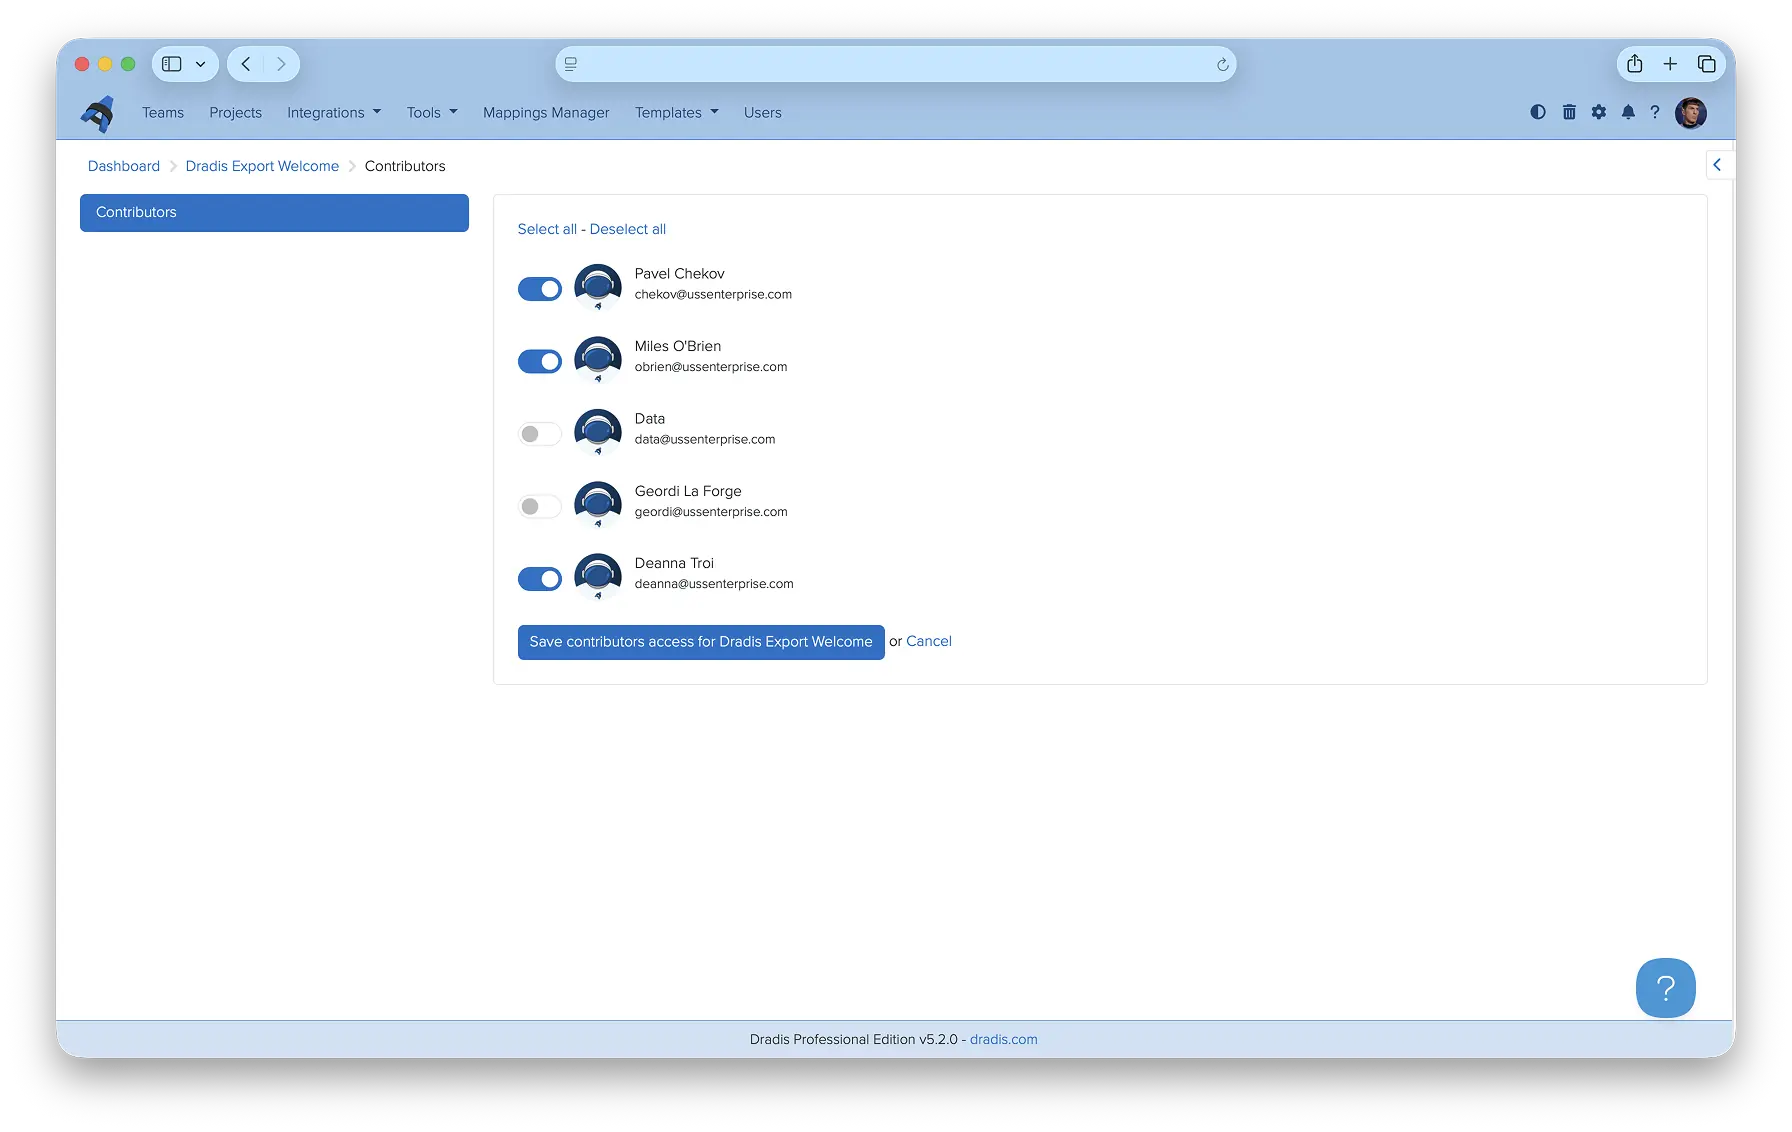Open the Projects menu item
This screenshot has height=1132, width=1792.
(236, 113)
